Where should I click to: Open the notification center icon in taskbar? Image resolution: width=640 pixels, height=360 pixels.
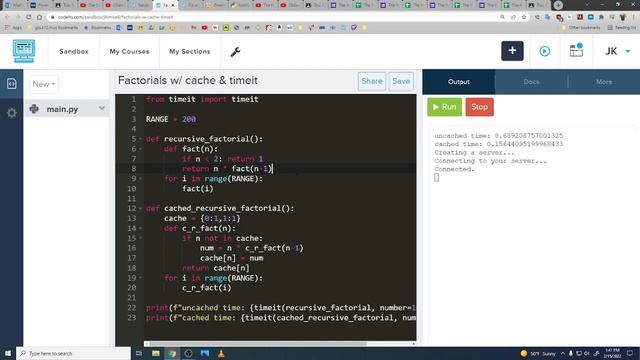click(630, 353)
